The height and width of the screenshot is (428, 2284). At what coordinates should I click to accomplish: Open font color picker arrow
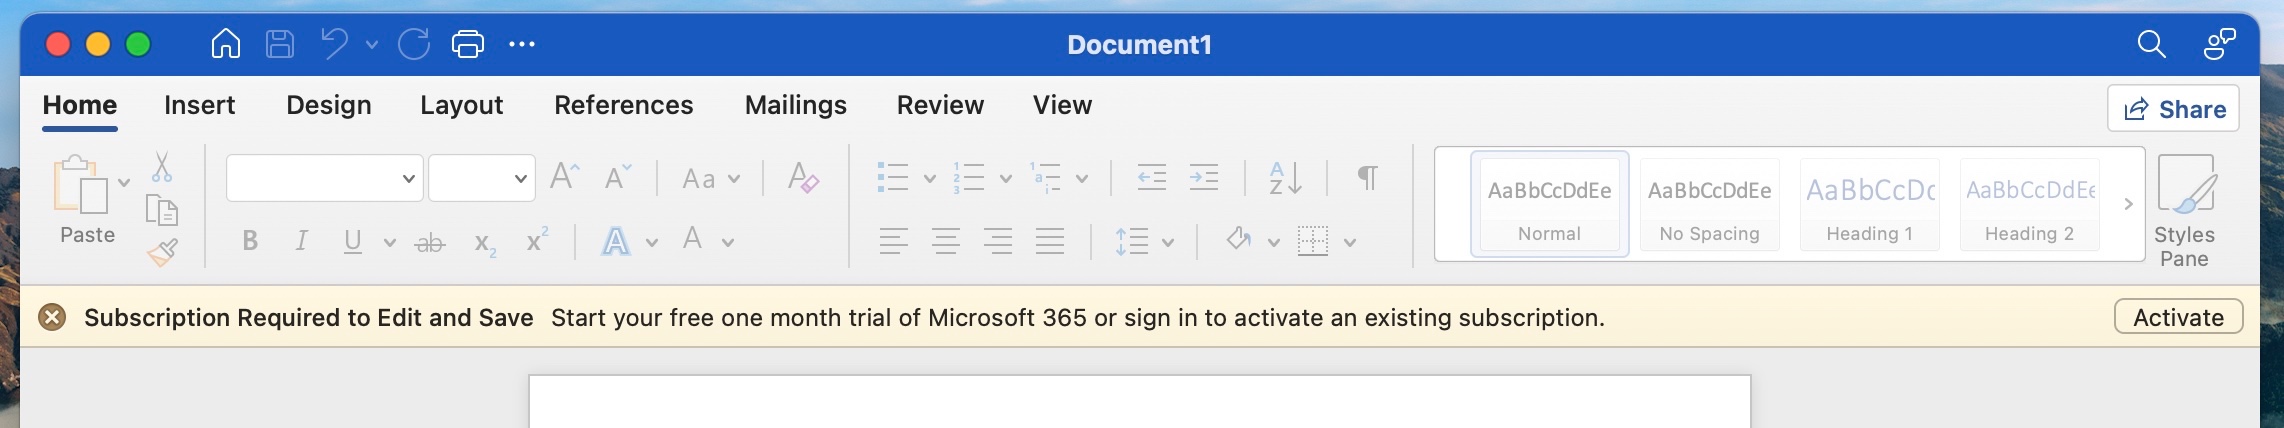(728, 242)
